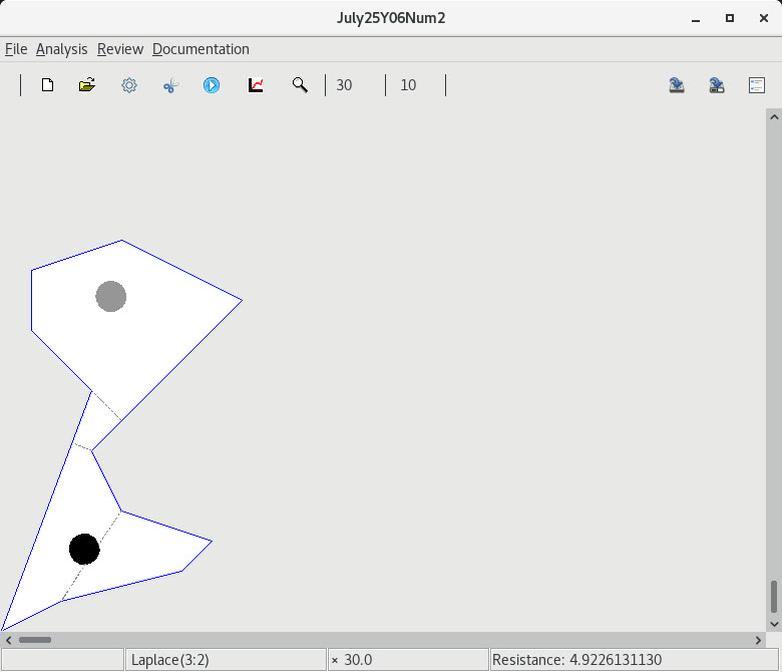Open a file with the folder icon

point(87,85)
